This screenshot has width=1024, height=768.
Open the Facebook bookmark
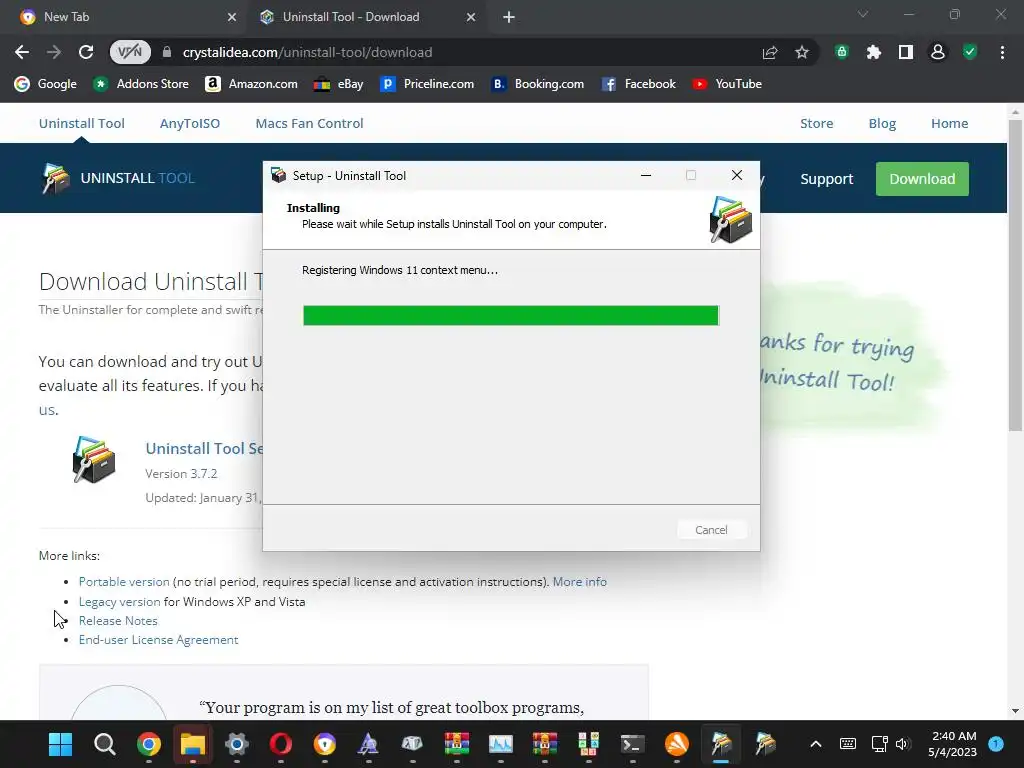pyautogui.click(x=638, y=84)
